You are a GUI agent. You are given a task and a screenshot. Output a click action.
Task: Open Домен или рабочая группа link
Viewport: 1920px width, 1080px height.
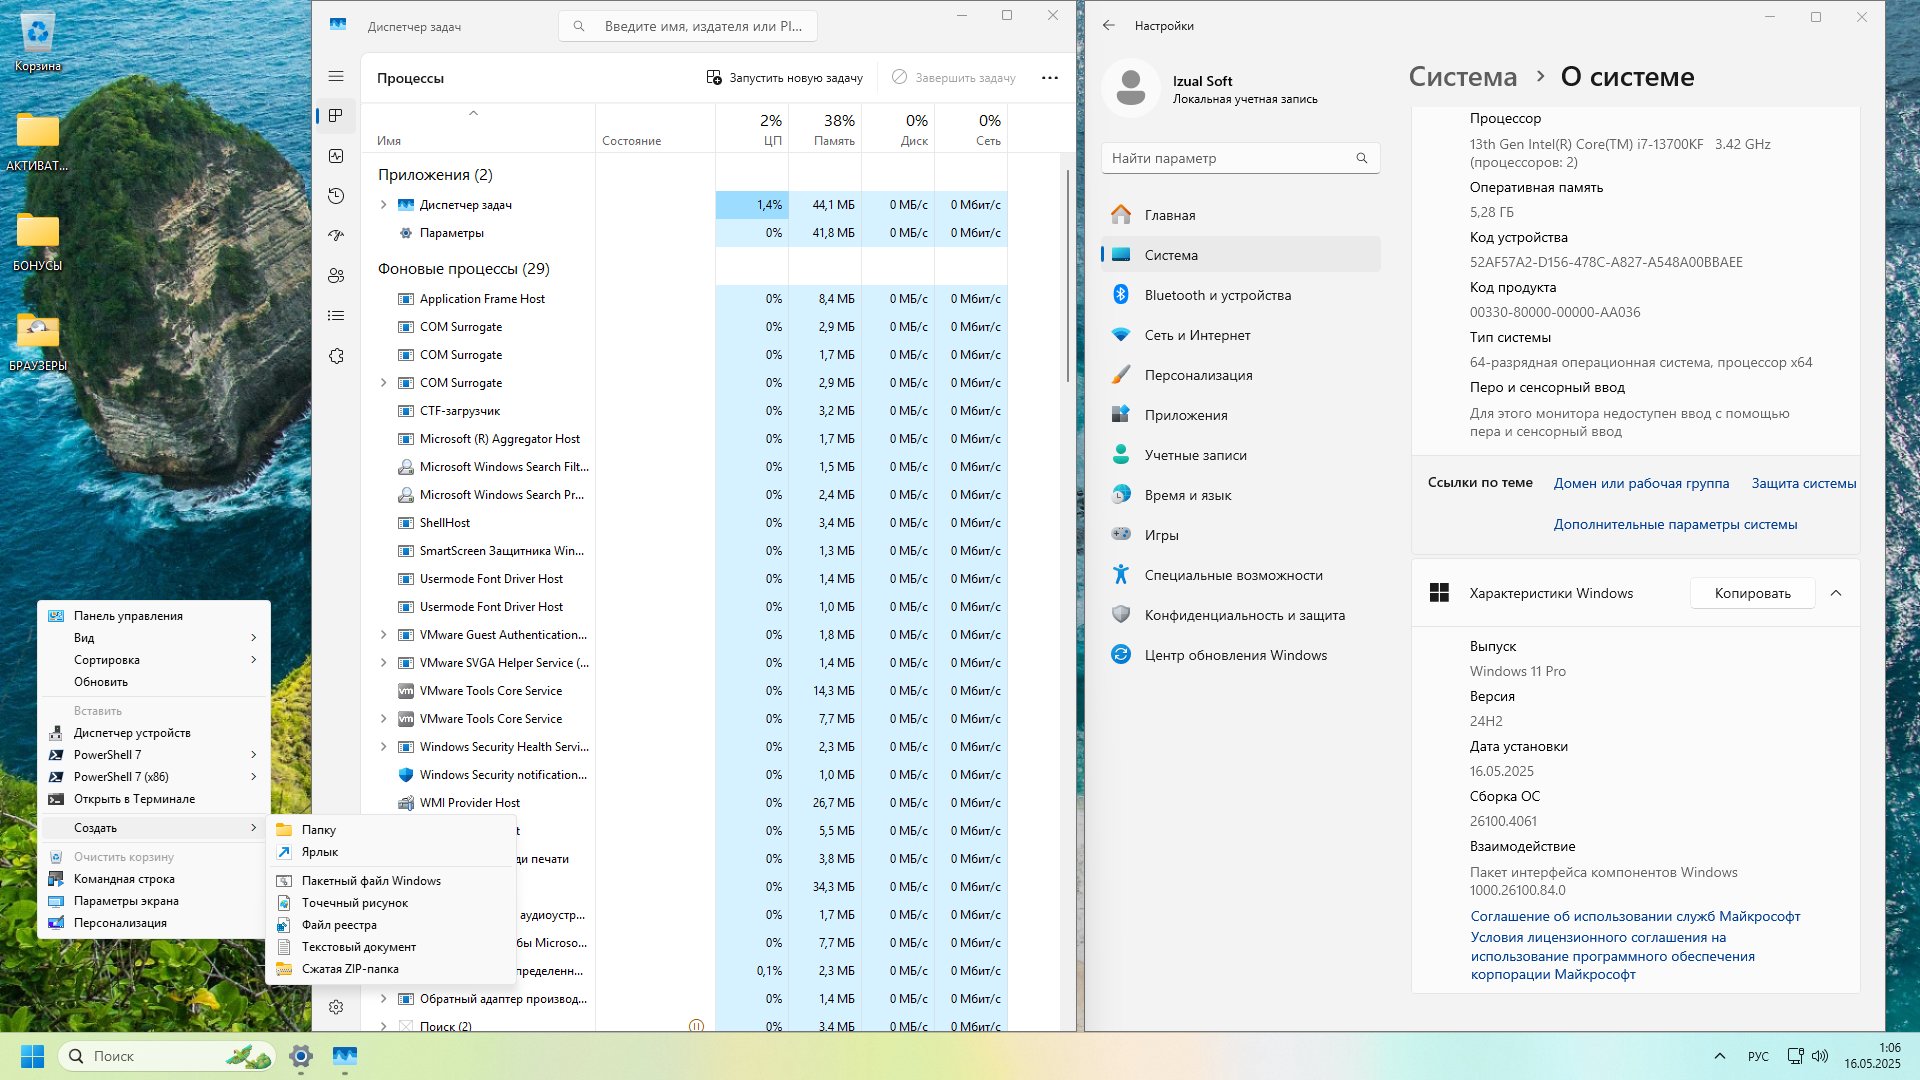[1641, 483]
